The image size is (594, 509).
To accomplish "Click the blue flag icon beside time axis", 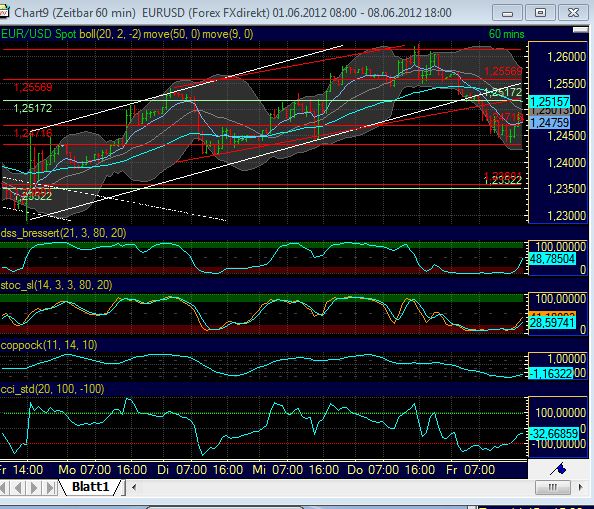I will coord(558,470).
